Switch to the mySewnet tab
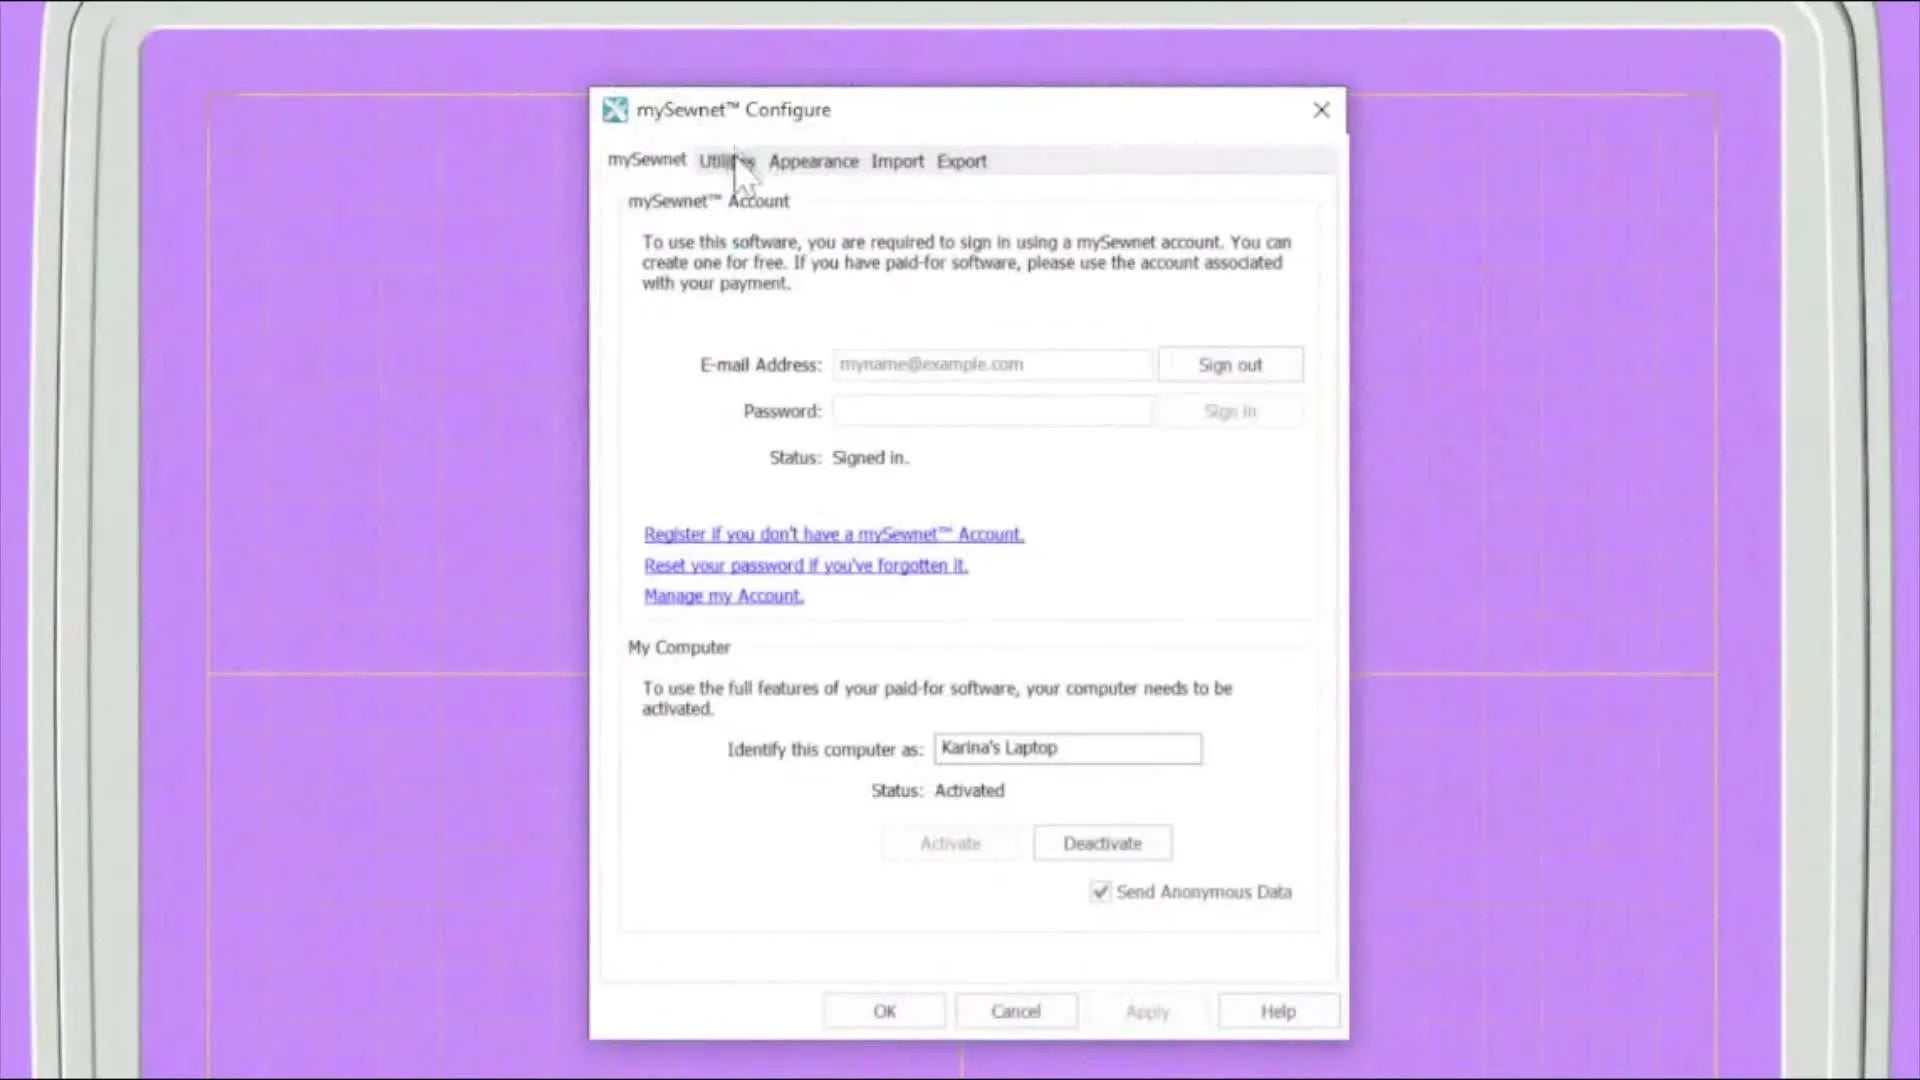The height and width of the screenshot is (1080, 1920). (x=647, y=160)
